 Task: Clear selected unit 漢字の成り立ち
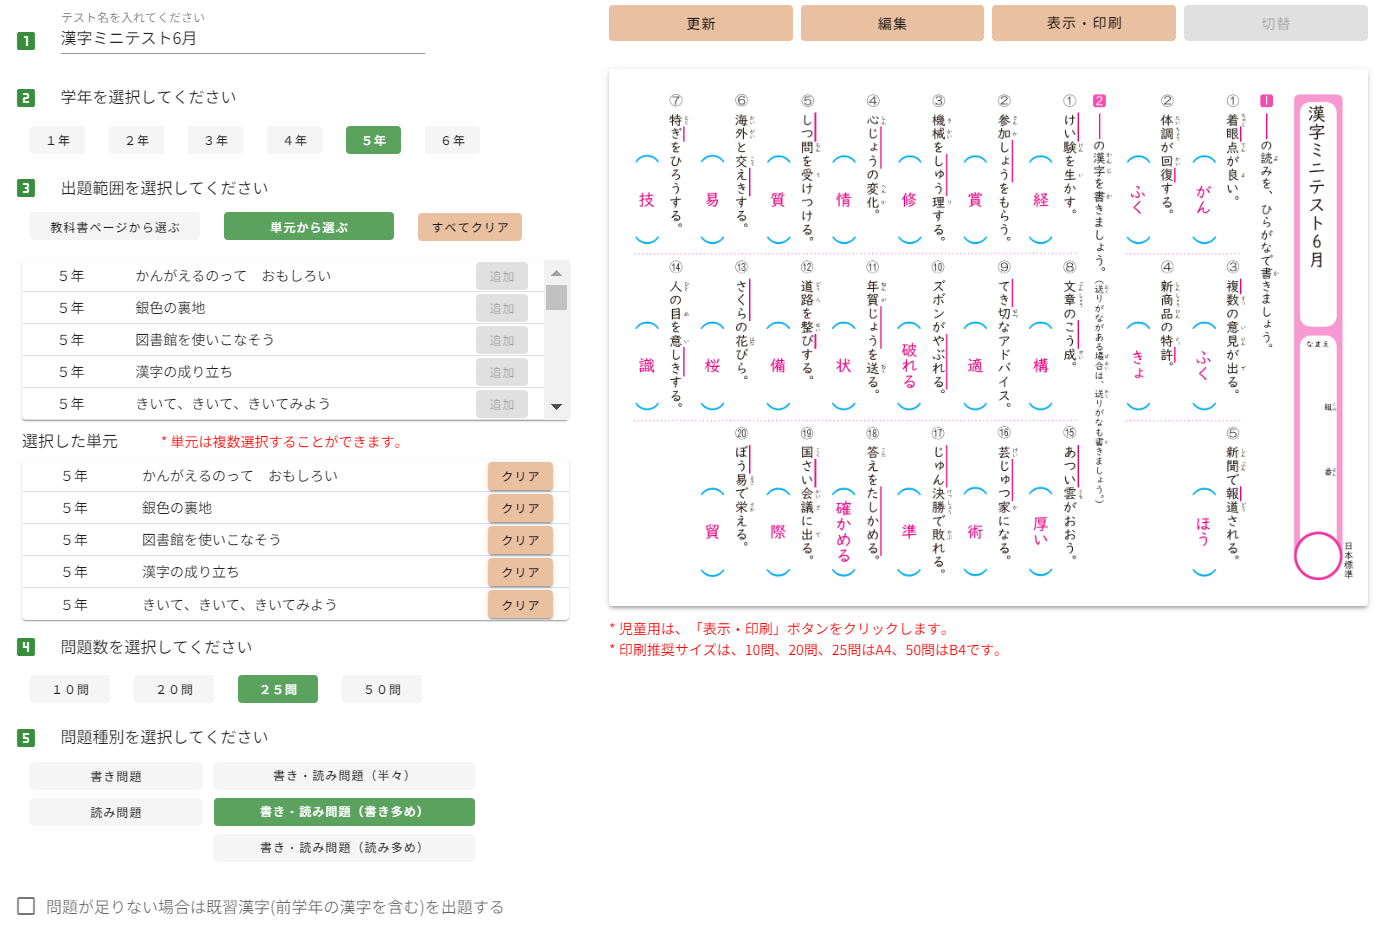pos(520,572)
